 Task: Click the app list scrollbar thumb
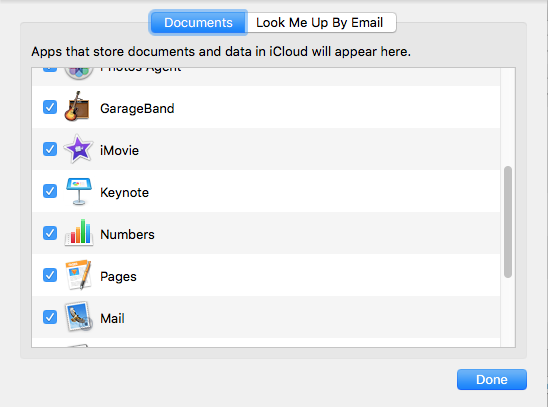(508, 222)
